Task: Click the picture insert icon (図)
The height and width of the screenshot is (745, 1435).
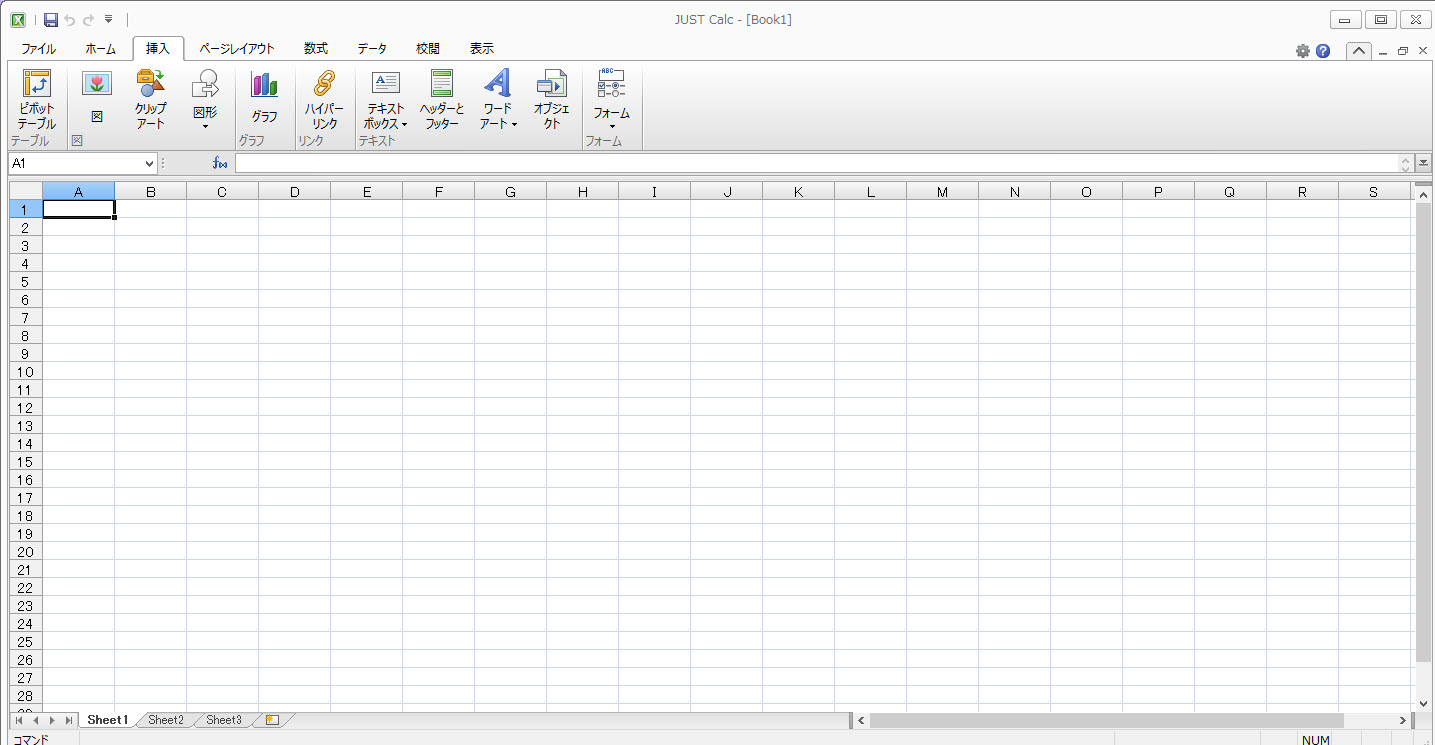Action: click(x=97, y=98)
